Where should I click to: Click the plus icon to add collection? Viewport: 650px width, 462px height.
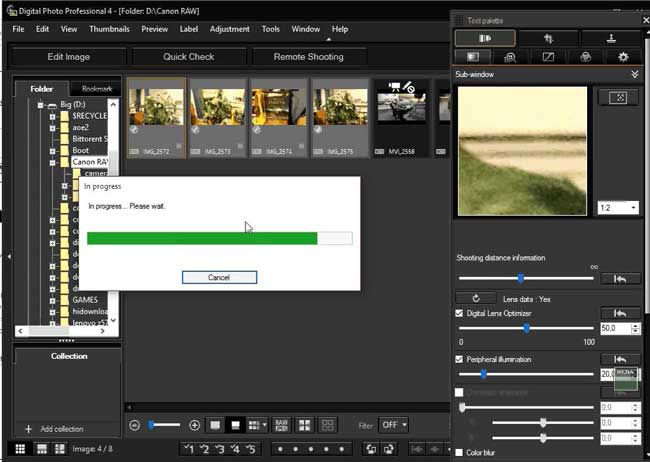tap(28, 429)
